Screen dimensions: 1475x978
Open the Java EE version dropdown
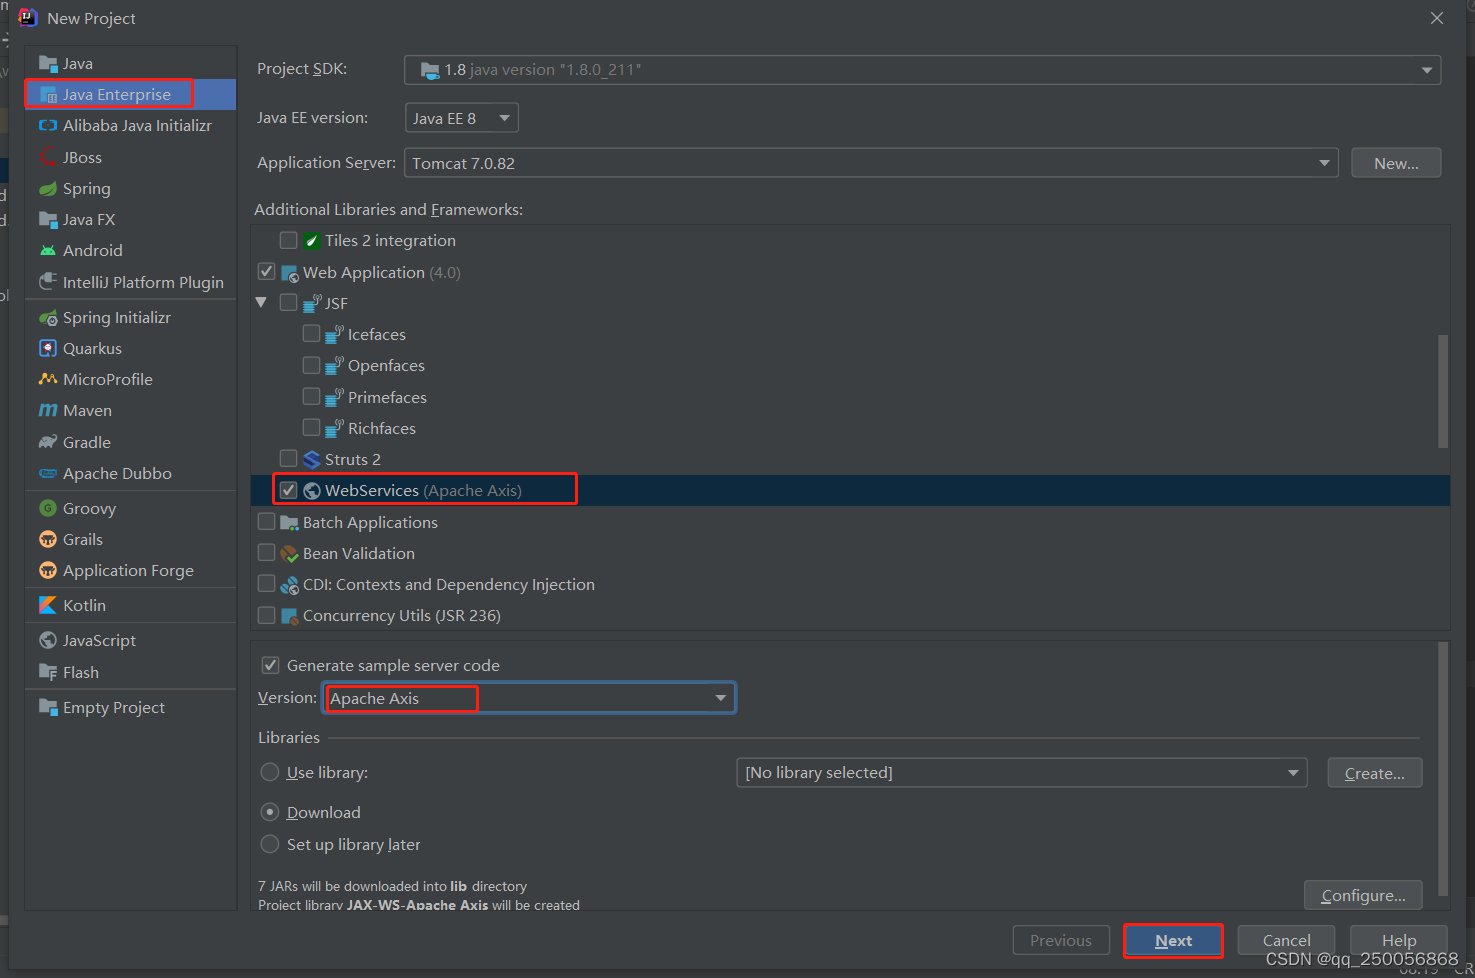[x=462, y=118]
